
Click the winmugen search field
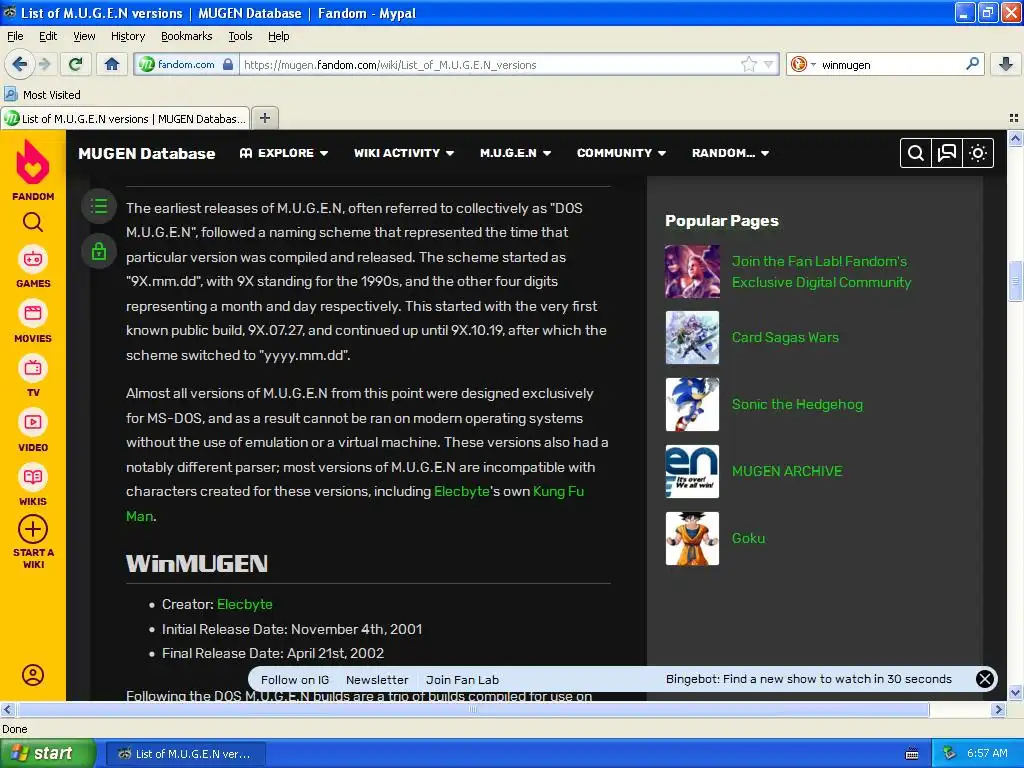(x=891, y=65)
